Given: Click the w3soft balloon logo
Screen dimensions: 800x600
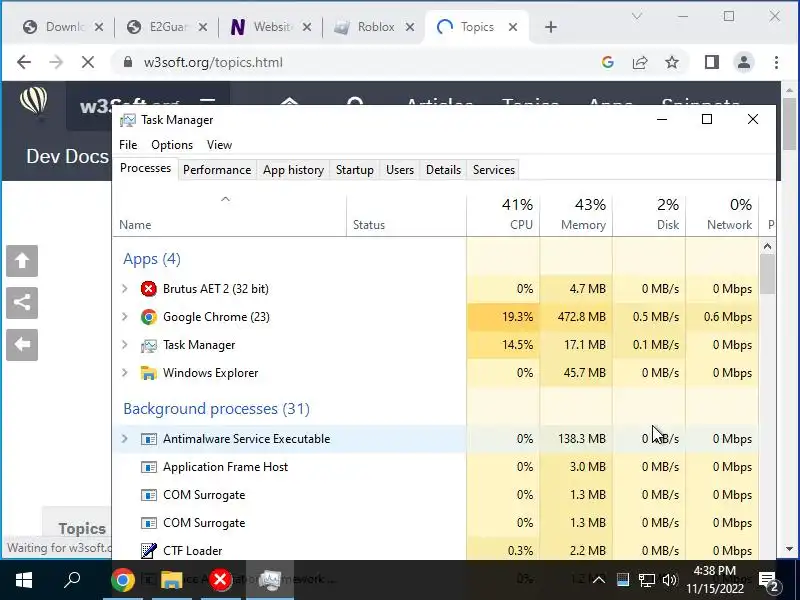Looking at the screenshot, I should [x=34, y=102].
